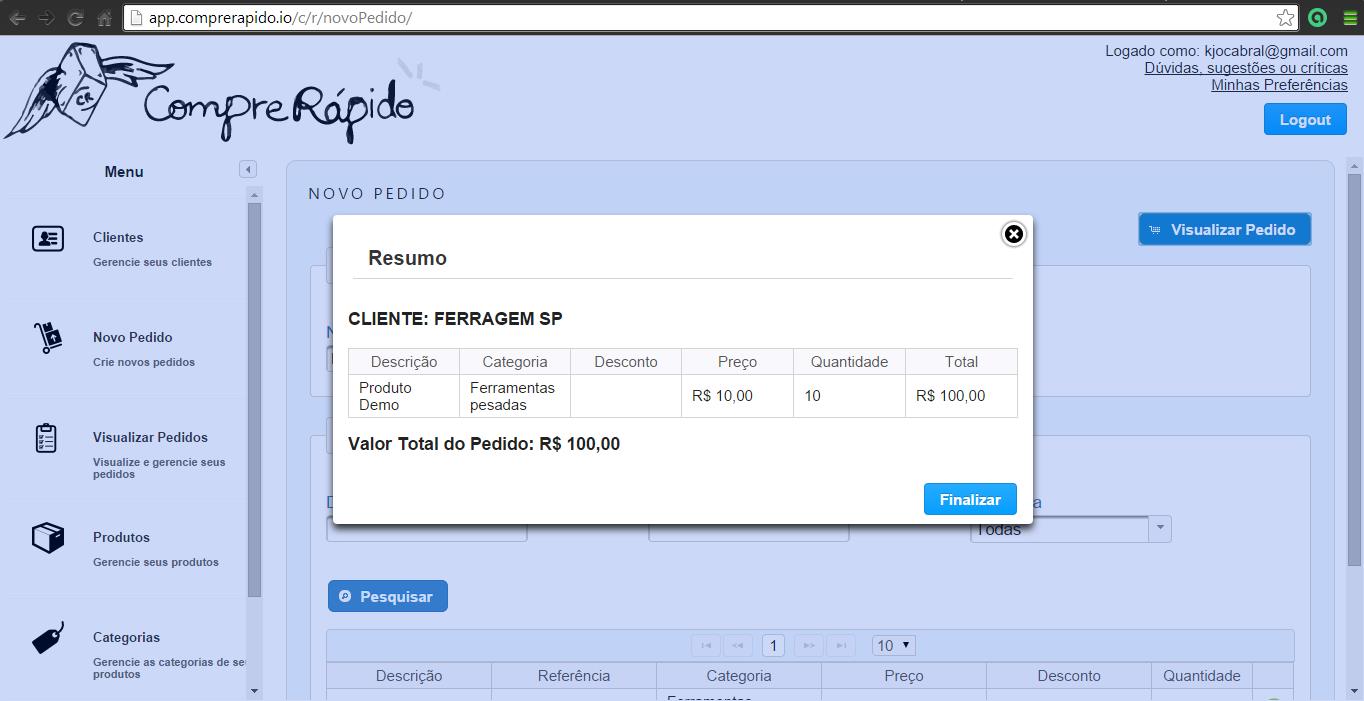This screenshot has width=1364, height=701.
Task: Collapse the Menu sidebar panel
Action: 248,169
